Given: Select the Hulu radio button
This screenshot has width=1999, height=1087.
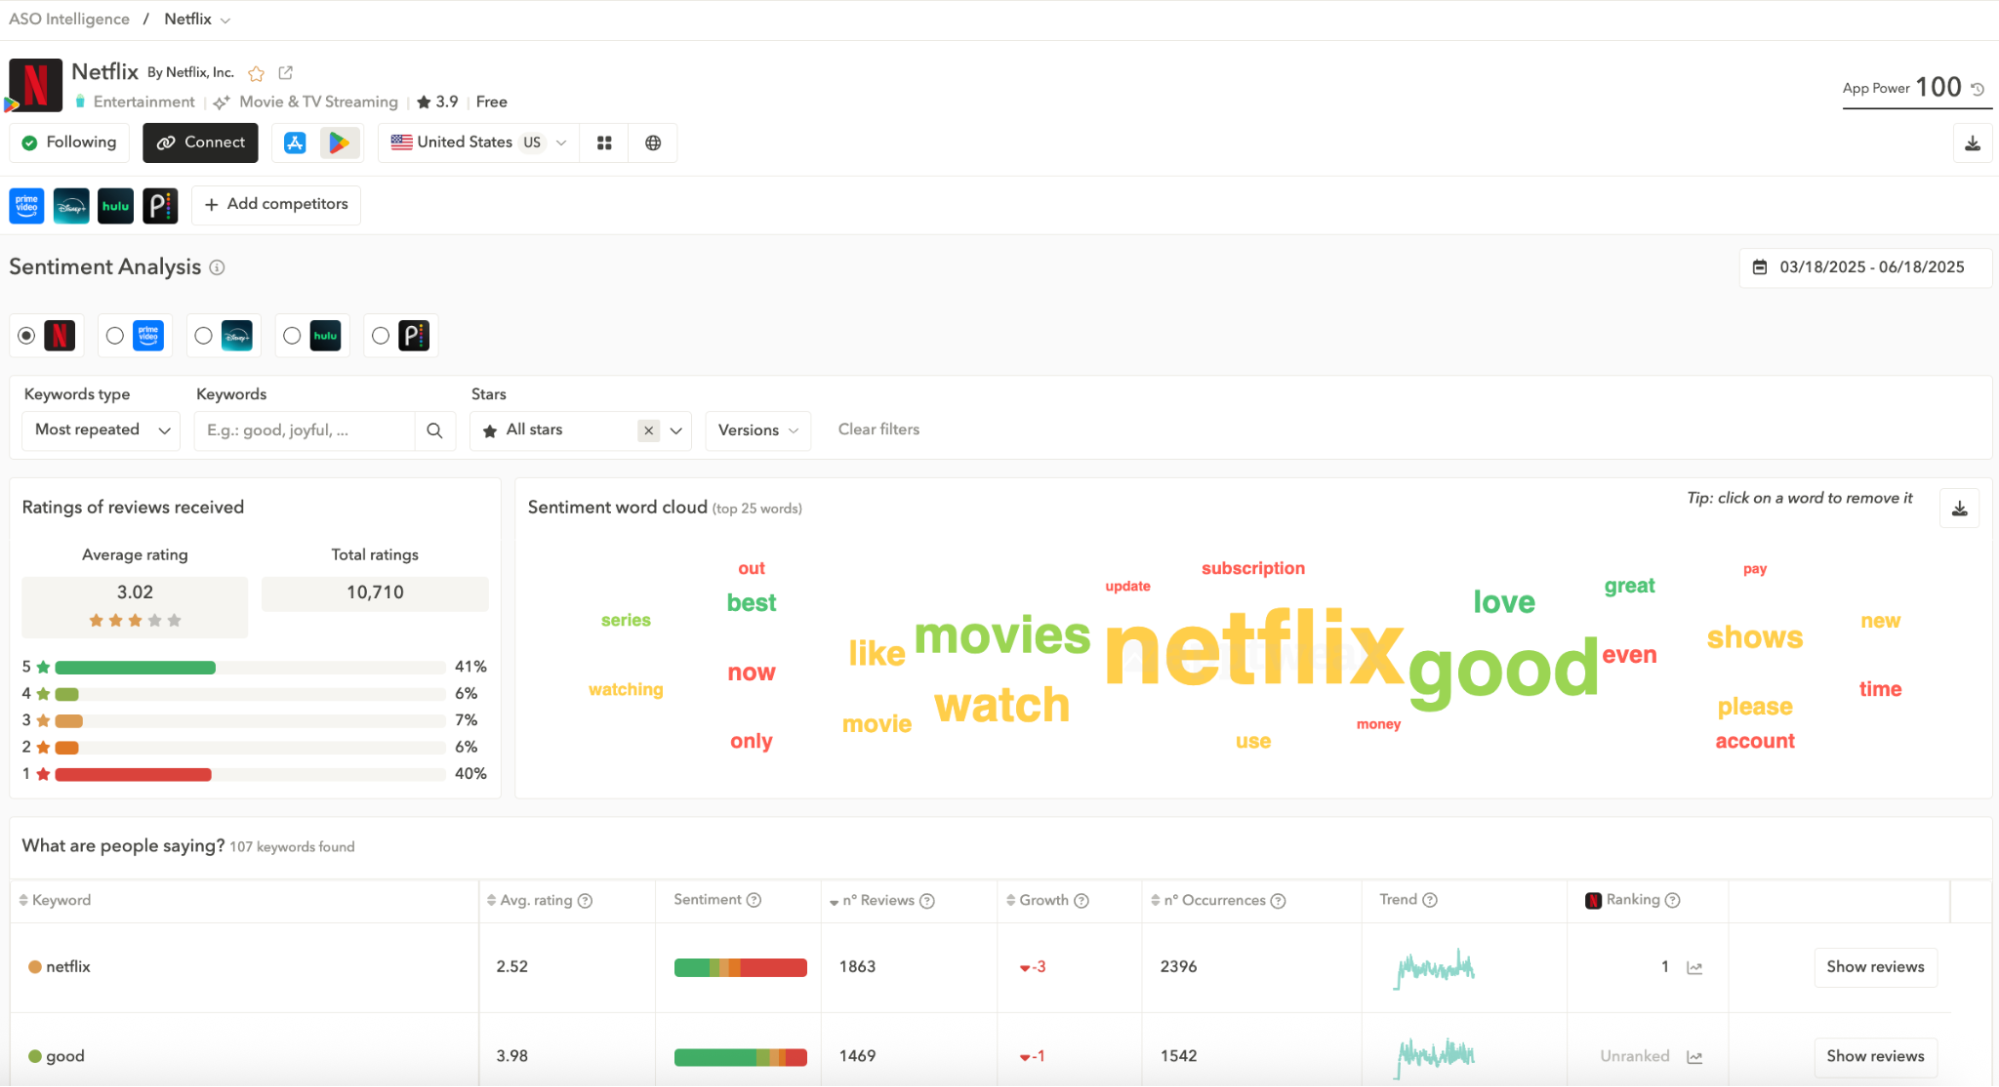Looking at the screenshot, I should pos(292,336).
